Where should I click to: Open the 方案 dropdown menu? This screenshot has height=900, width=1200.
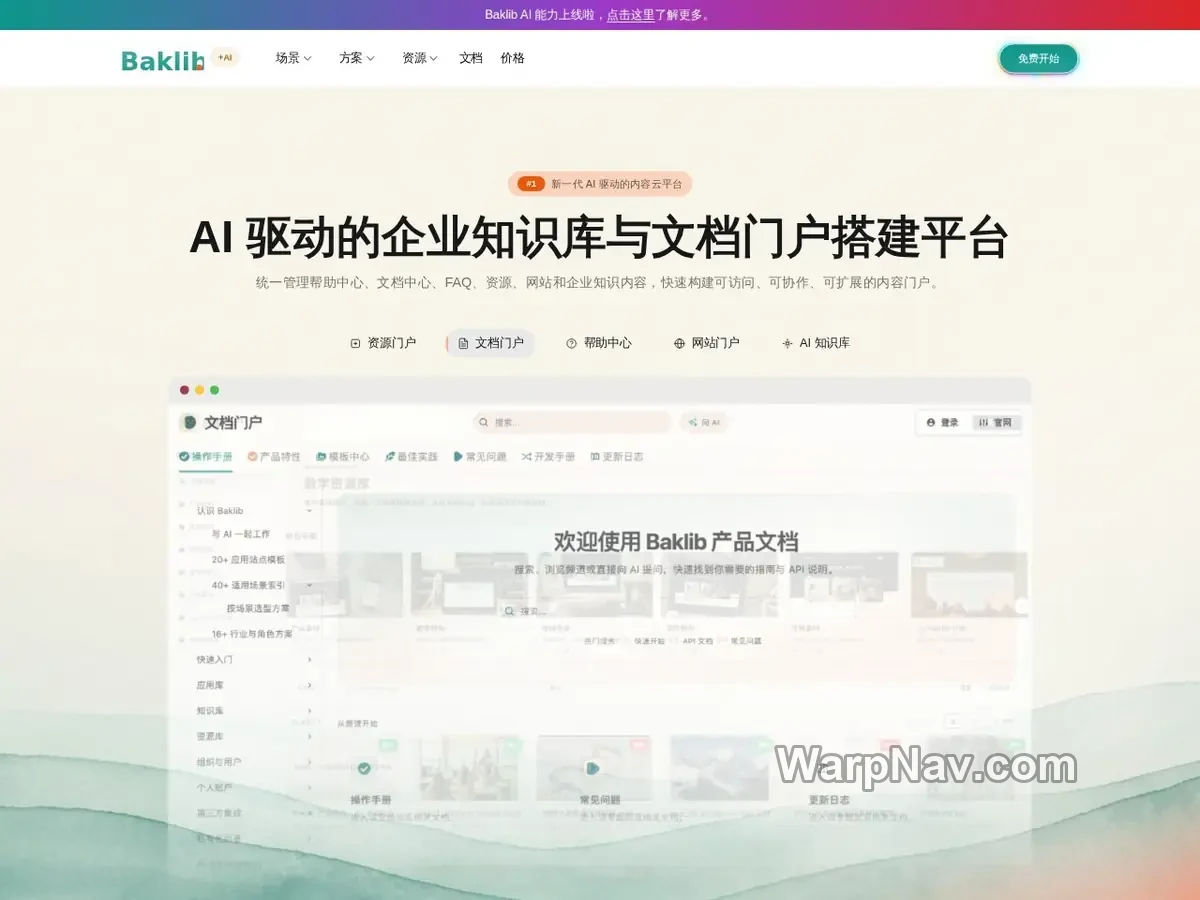[357, 58]
